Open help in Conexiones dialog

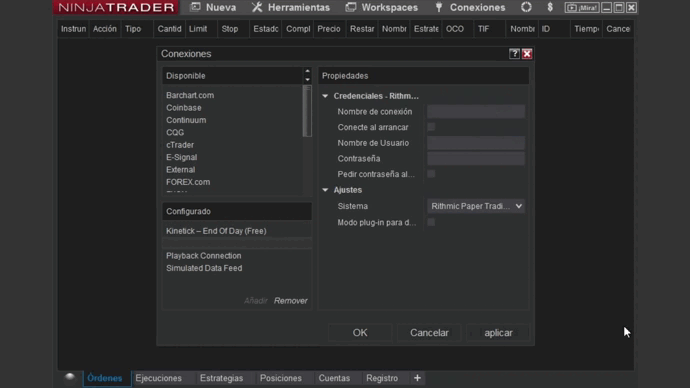coord(514,54)
